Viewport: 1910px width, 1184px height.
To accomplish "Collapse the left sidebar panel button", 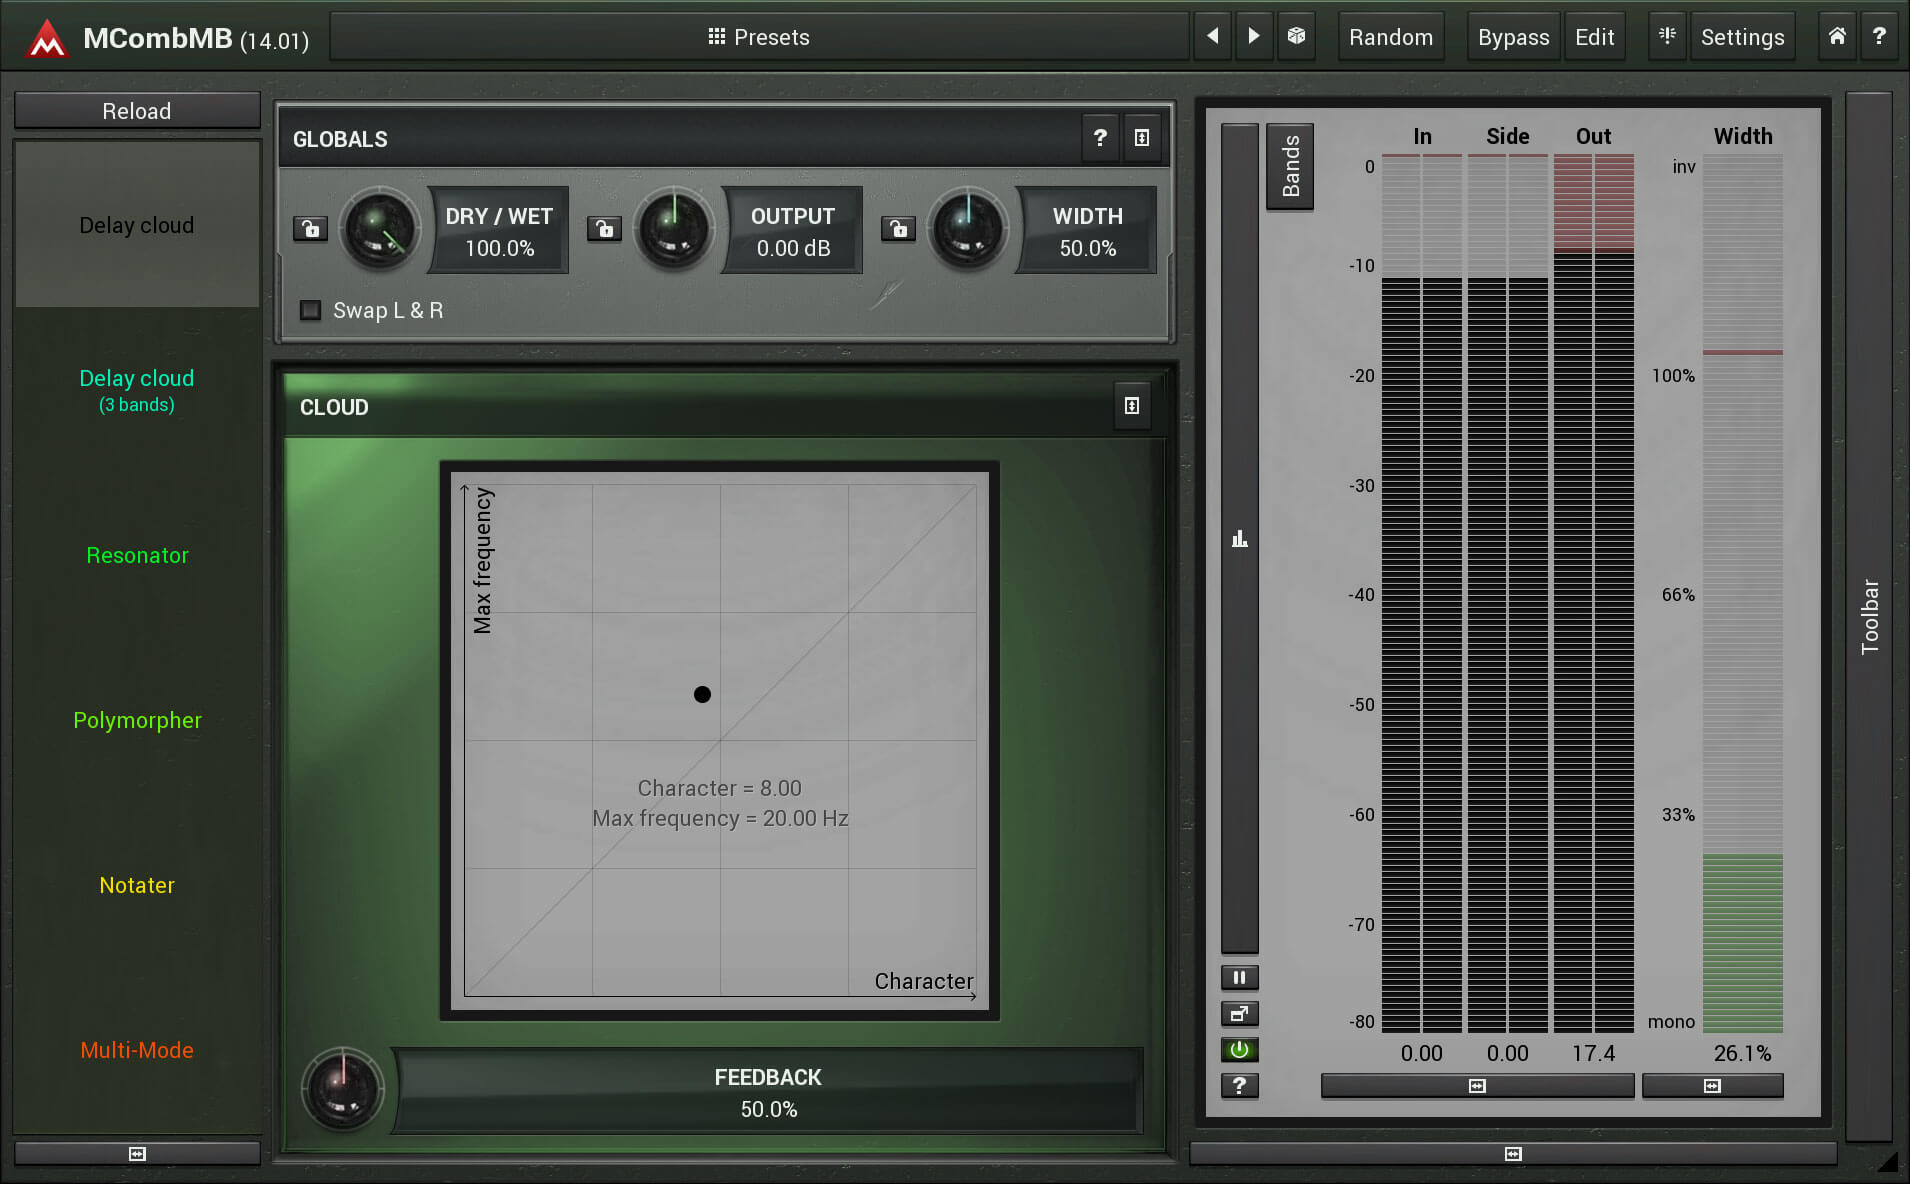I will point(137,1153).
